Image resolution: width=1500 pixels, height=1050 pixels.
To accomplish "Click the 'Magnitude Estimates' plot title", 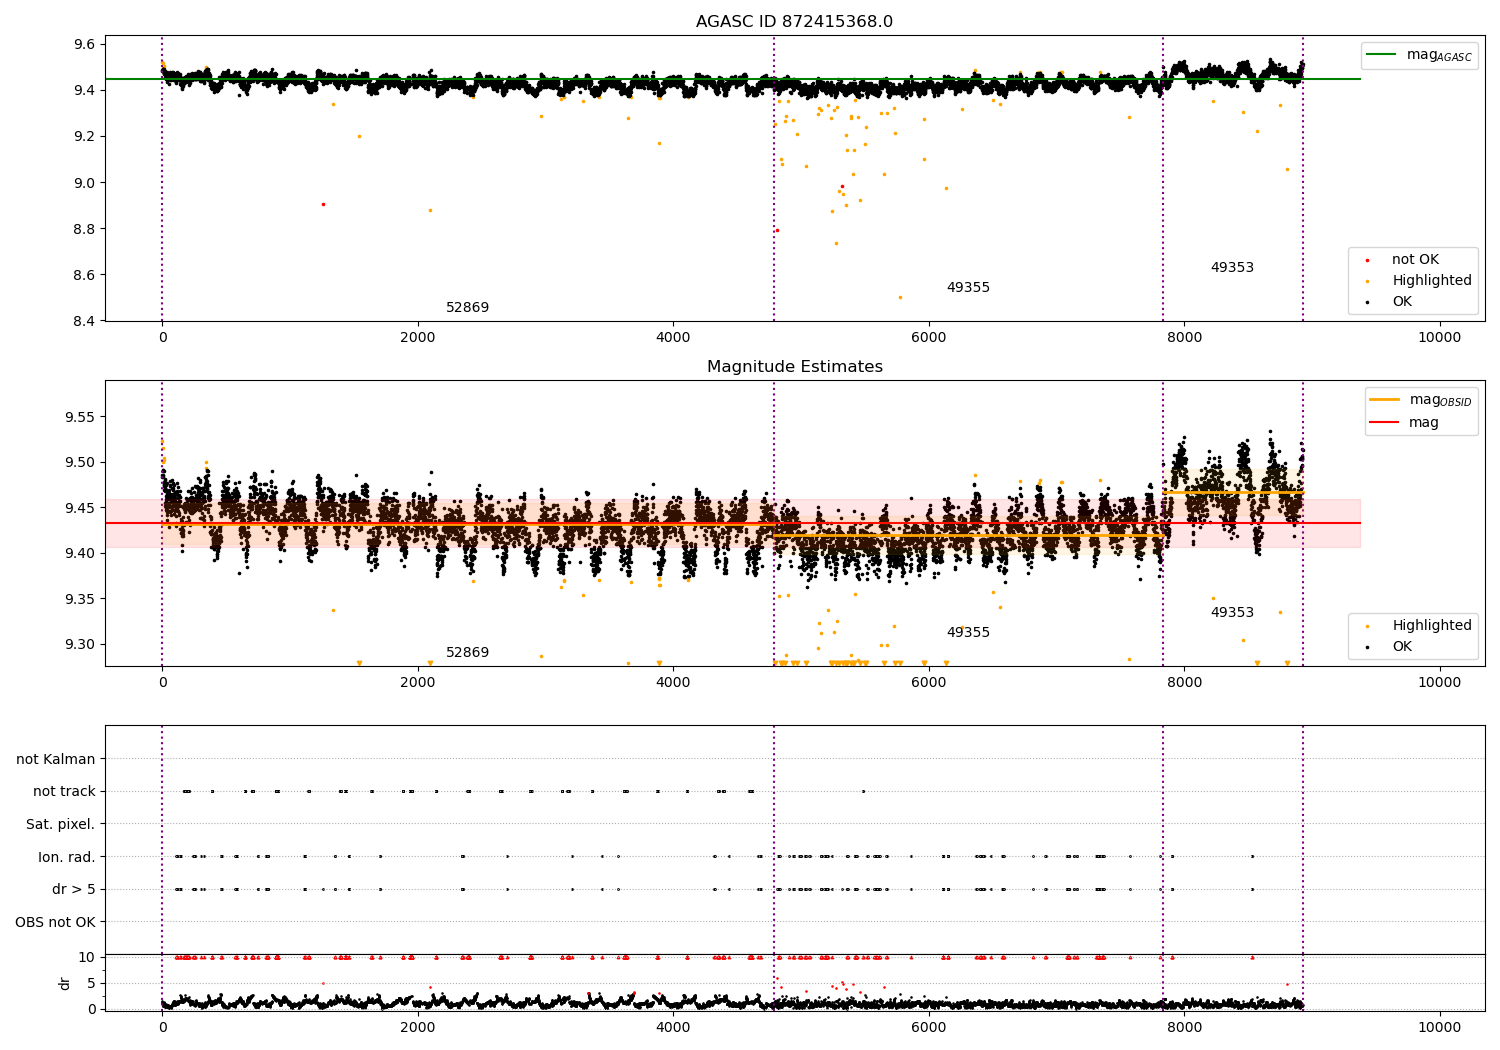I will point(794,367).
